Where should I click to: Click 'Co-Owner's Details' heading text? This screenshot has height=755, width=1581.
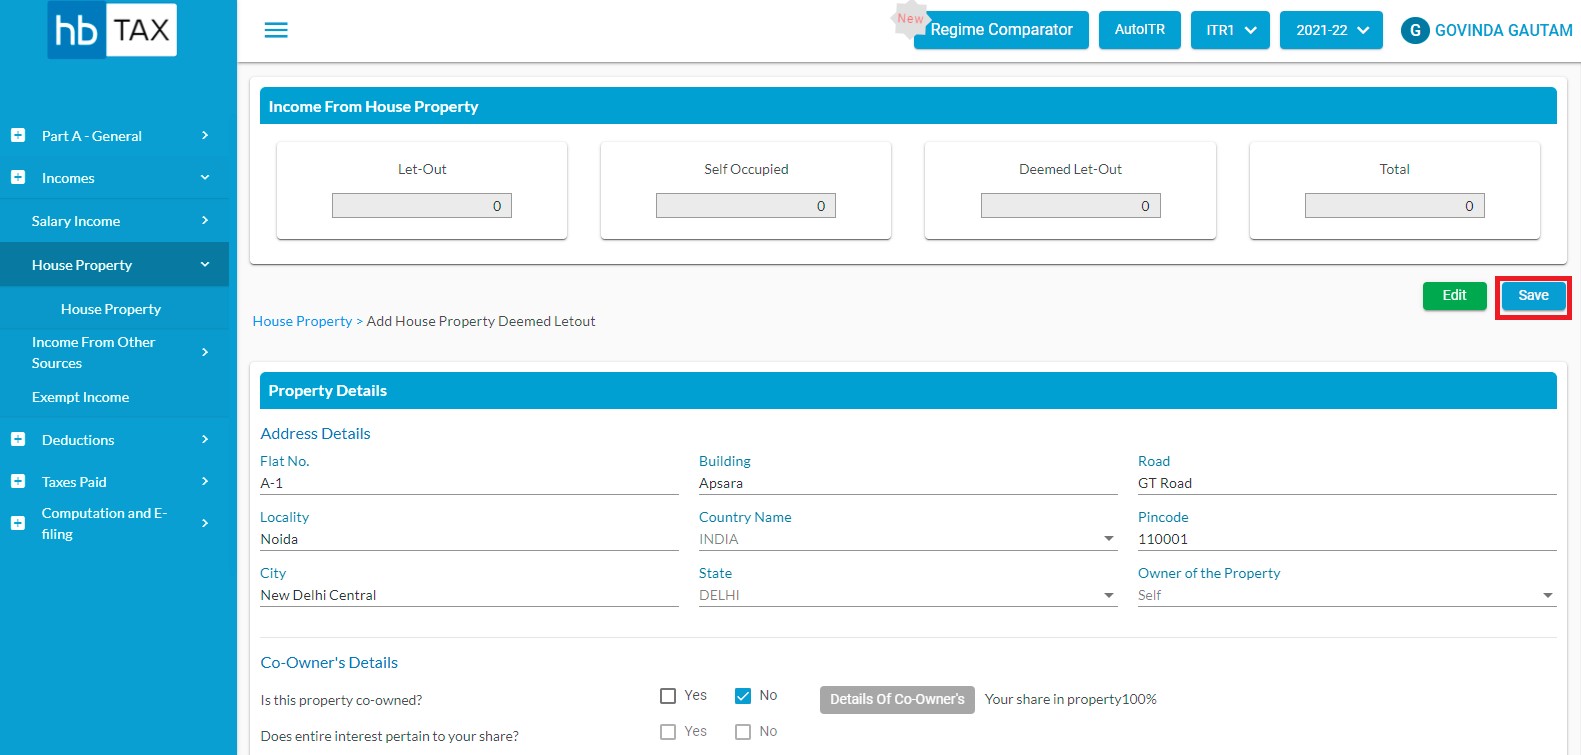[x=329, y=662]
